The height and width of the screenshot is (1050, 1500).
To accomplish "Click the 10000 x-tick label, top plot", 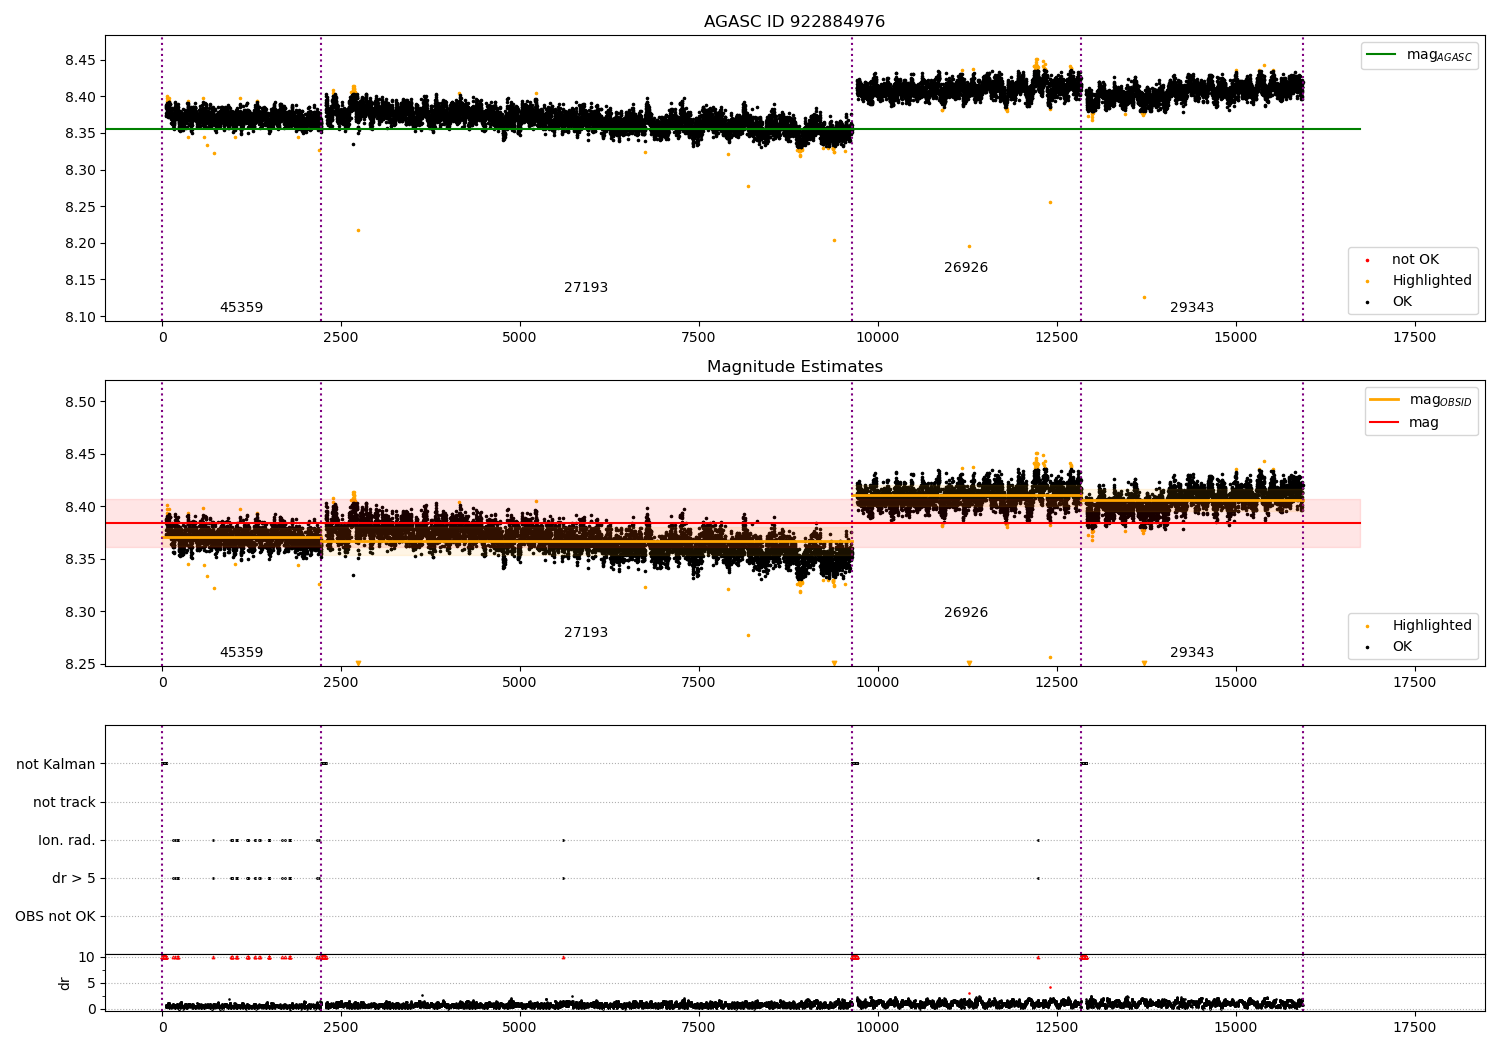I will point(877,338).
